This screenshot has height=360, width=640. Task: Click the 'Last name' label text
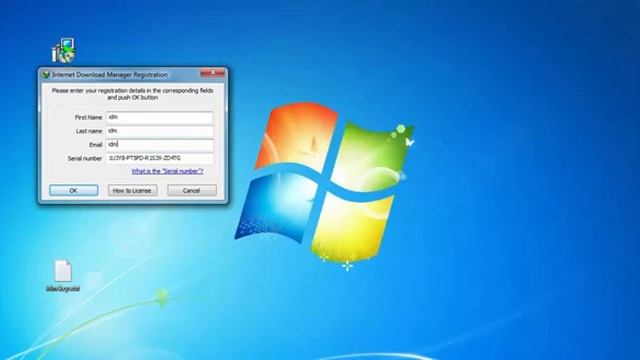[x=89, y=131]
